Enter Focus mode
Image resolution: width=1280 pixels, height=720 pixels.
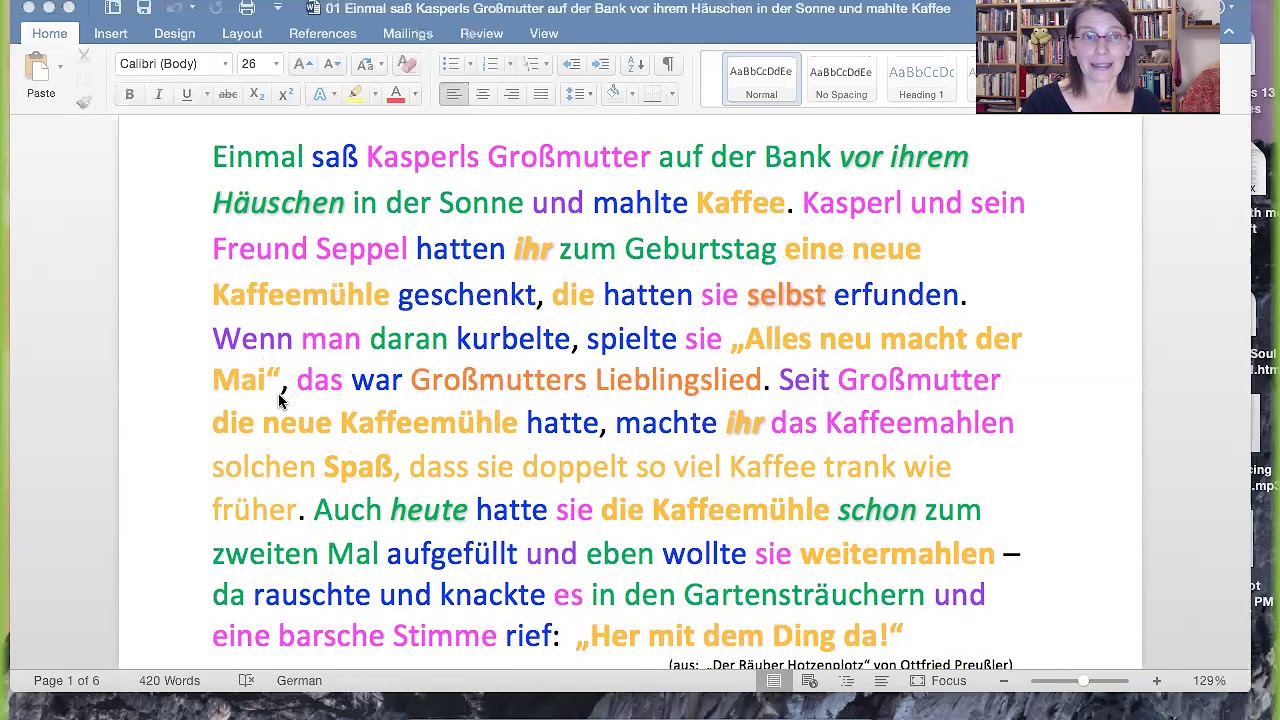pos(938,681)
